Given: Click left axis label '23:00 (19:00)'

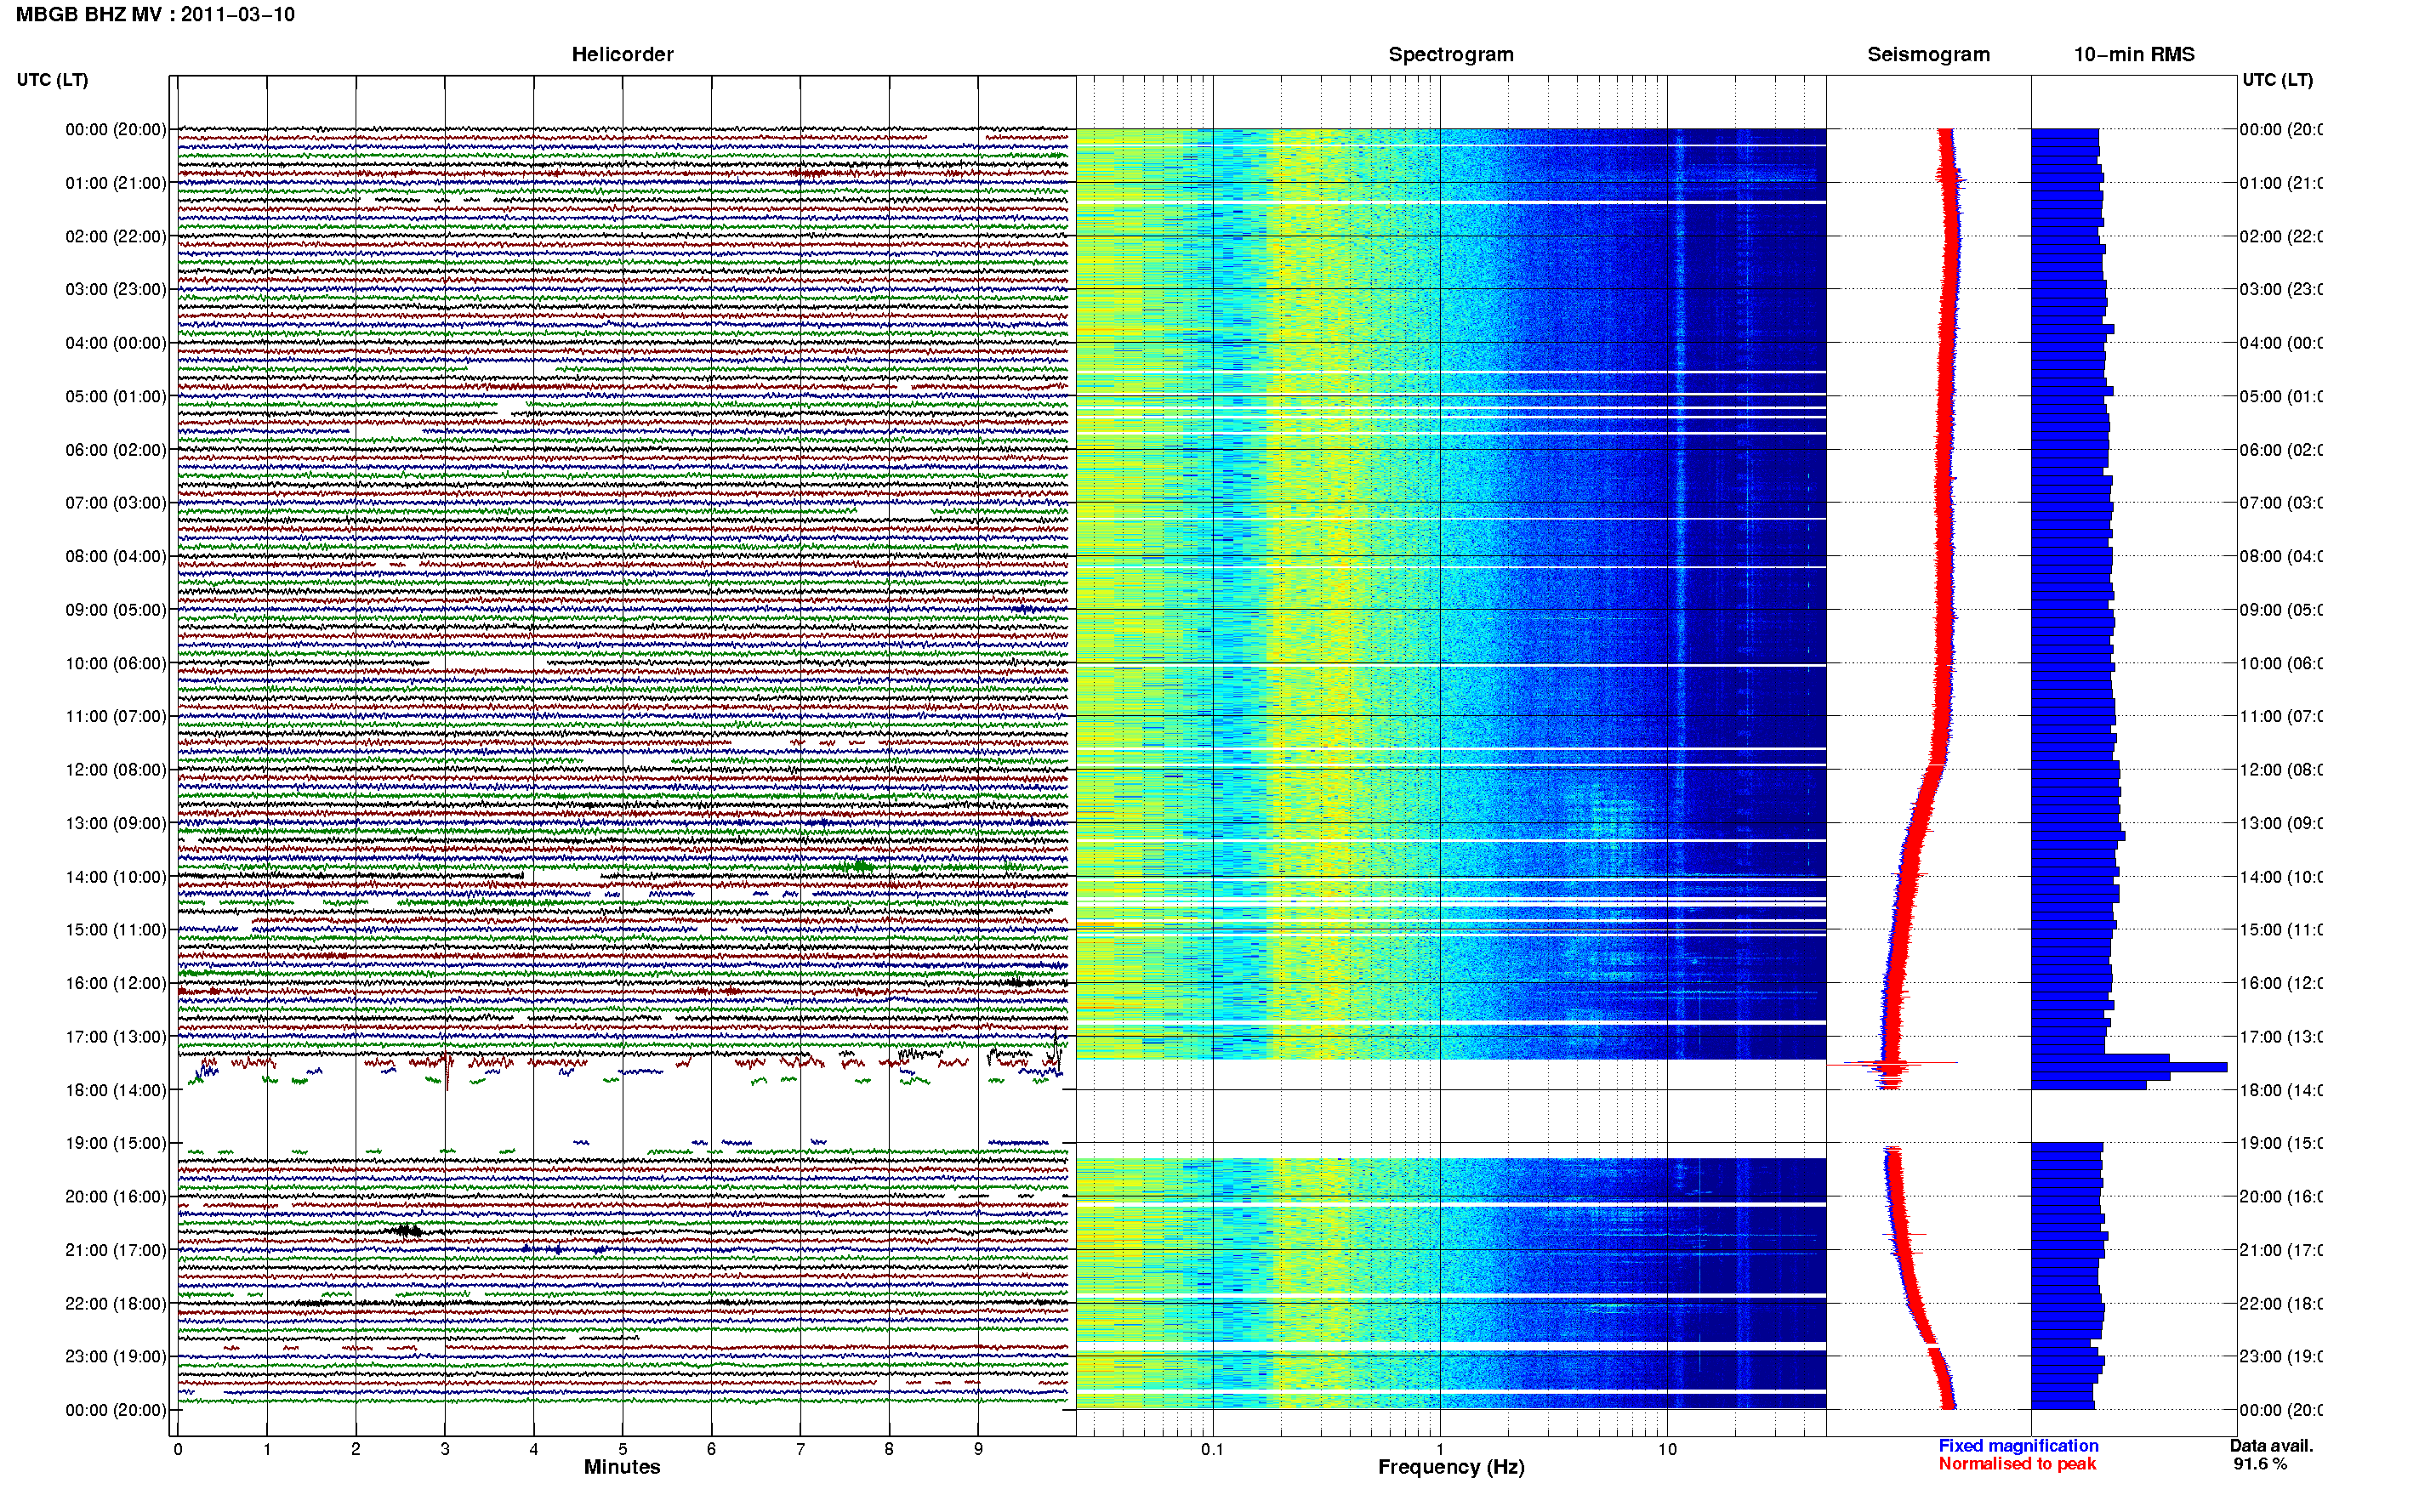Looking at the screenshot, I should click(116, 1357).
